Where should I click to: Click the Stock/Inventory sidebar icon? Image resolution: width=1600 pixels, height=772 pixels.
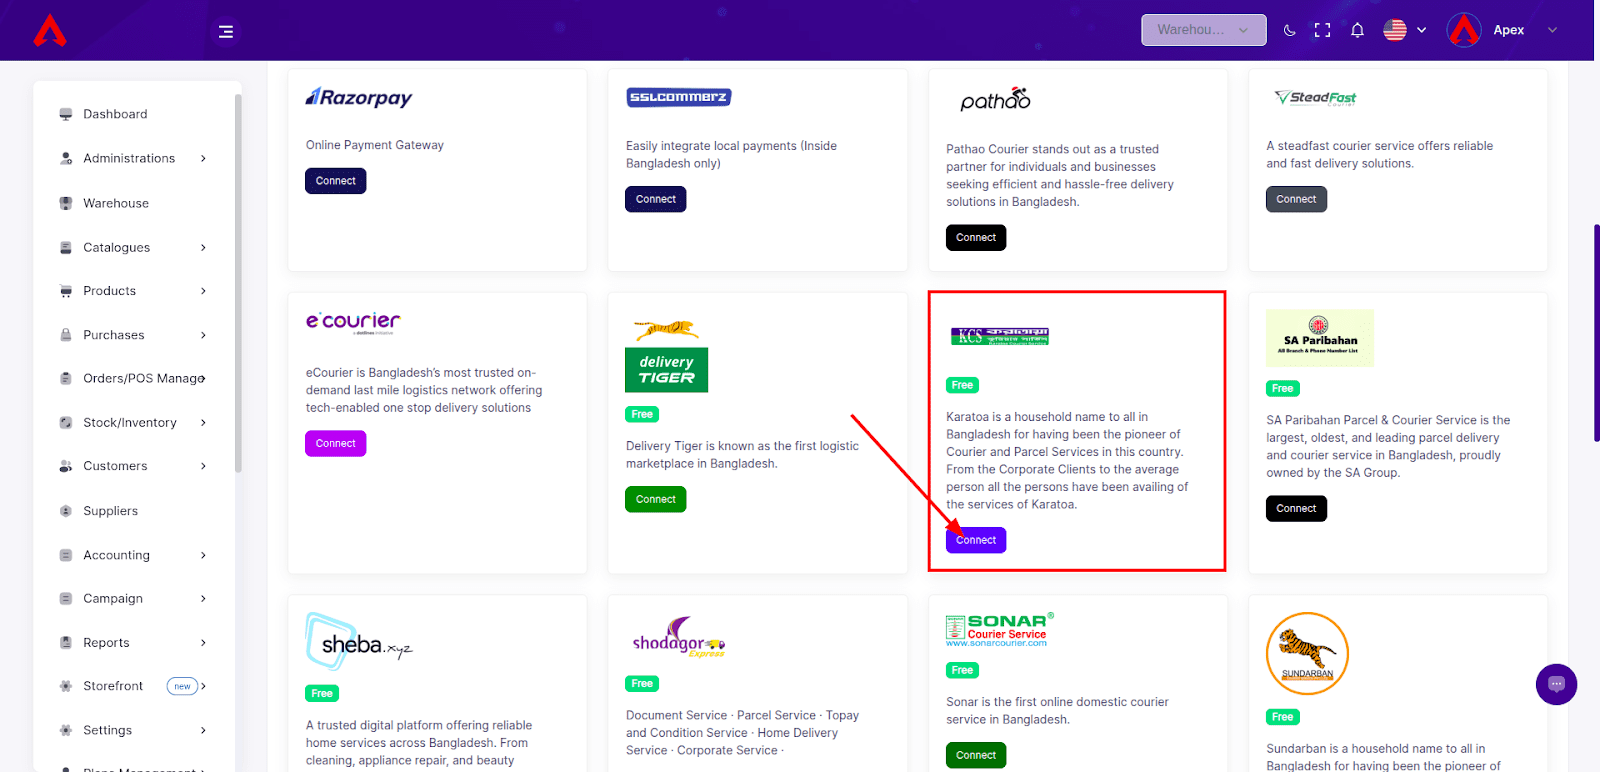[66, 422]
